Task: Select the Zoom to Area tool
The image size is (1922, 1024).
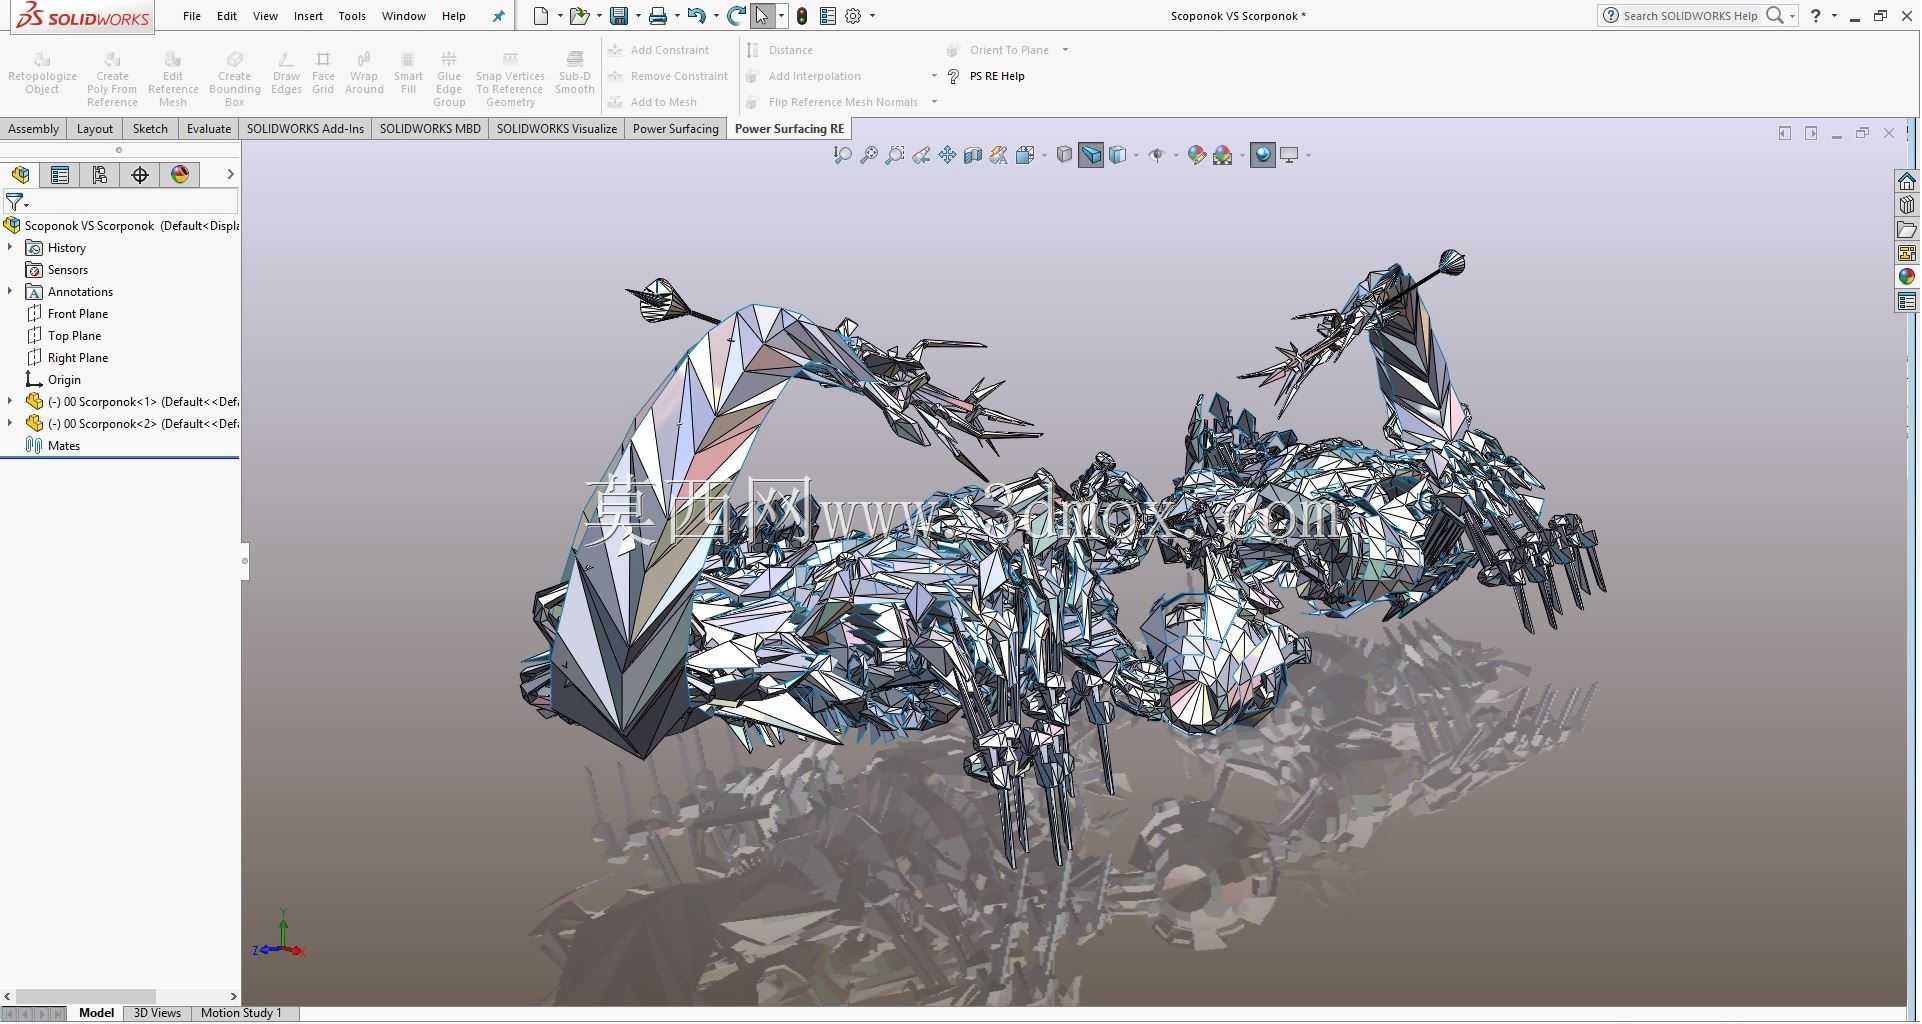Action: click(x=895, y=155)
